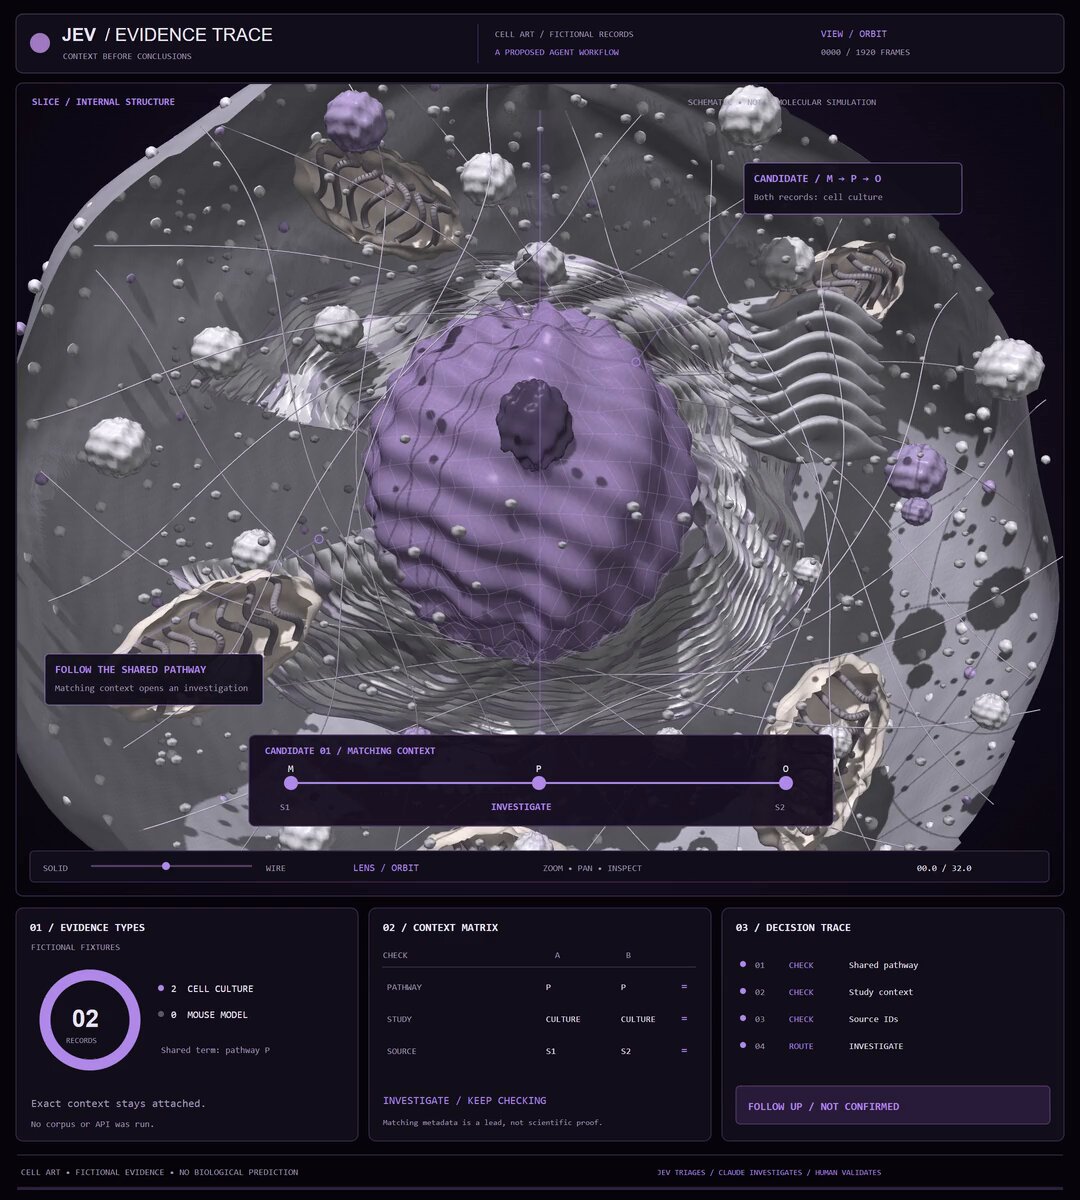Image resolution: width=1080 pixels, height=1200 pixels.
Task: Click the CULTURE cell in column A
Action: coord(563,1019)
